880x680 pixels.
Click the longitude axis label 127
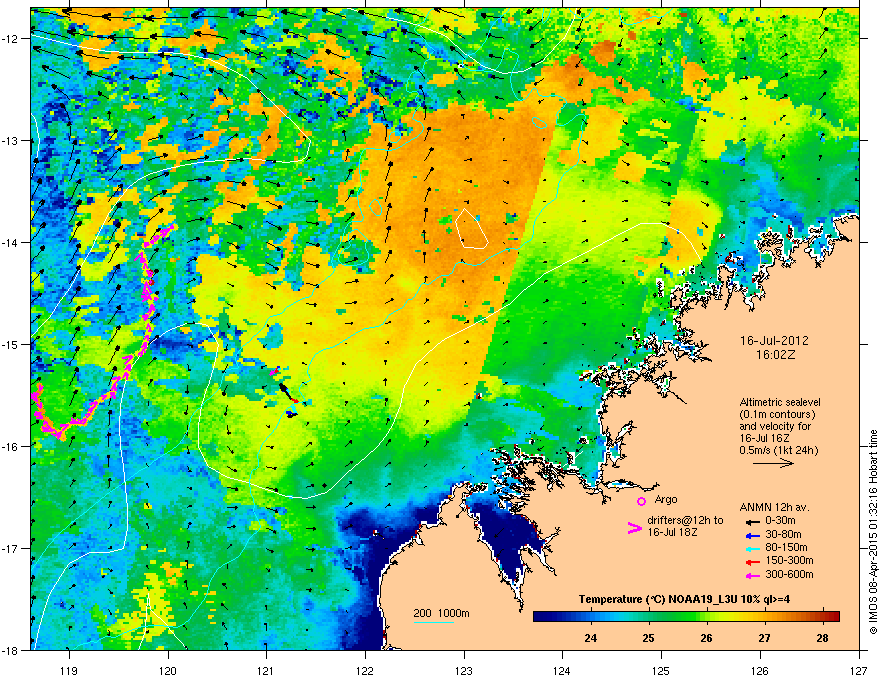[x=859, y=670]
